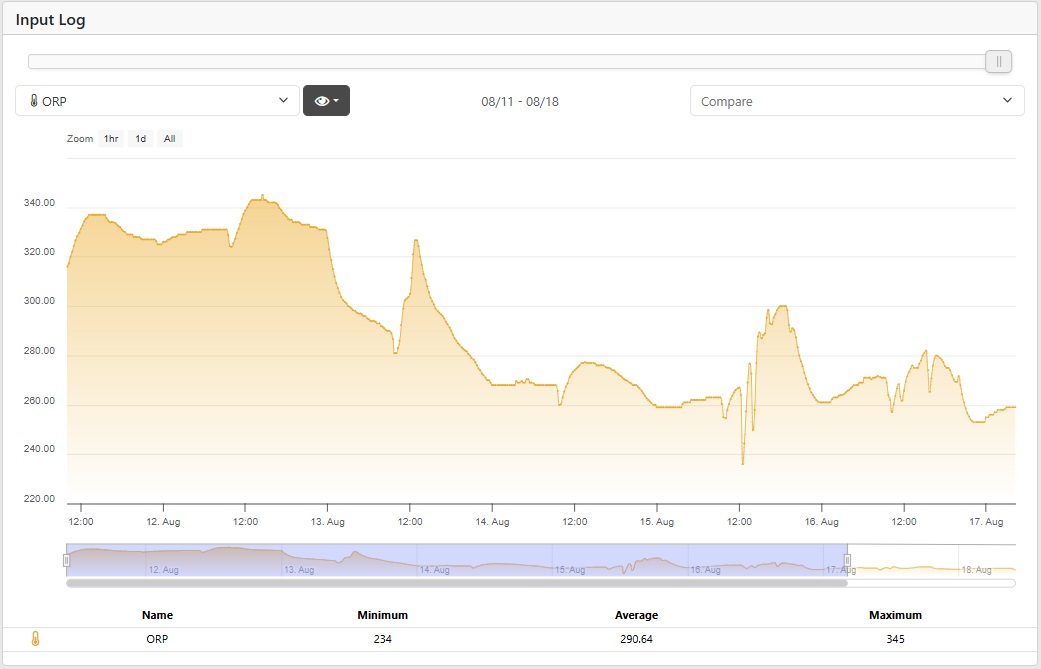
Task: Click the Input Log panel title
Action: click(50, 20)
